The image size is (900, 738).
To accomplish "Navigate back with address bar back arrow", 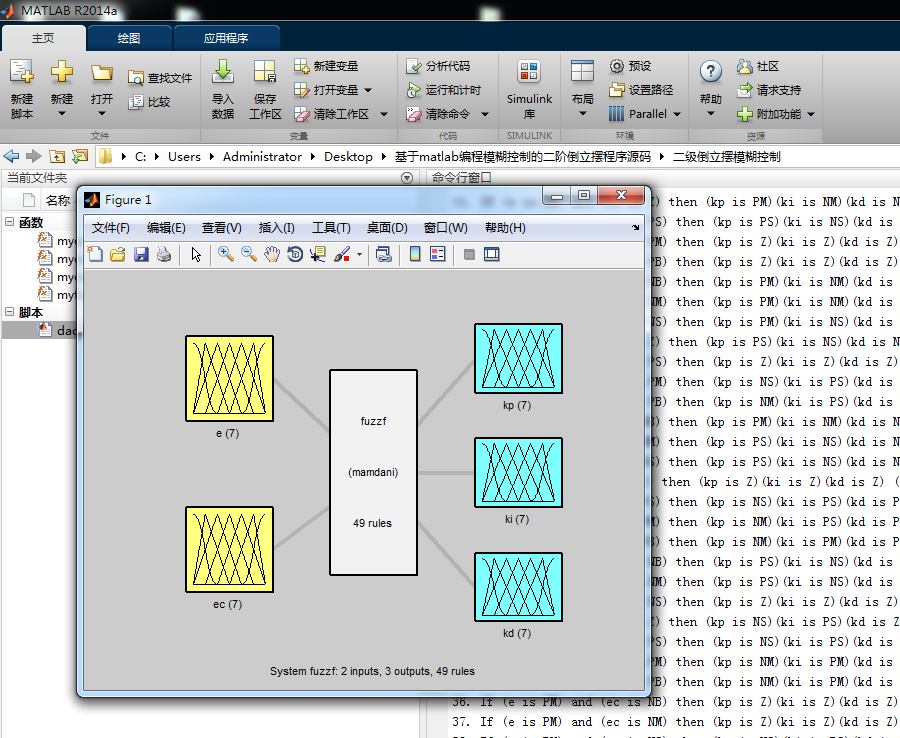I will (11, 156).
